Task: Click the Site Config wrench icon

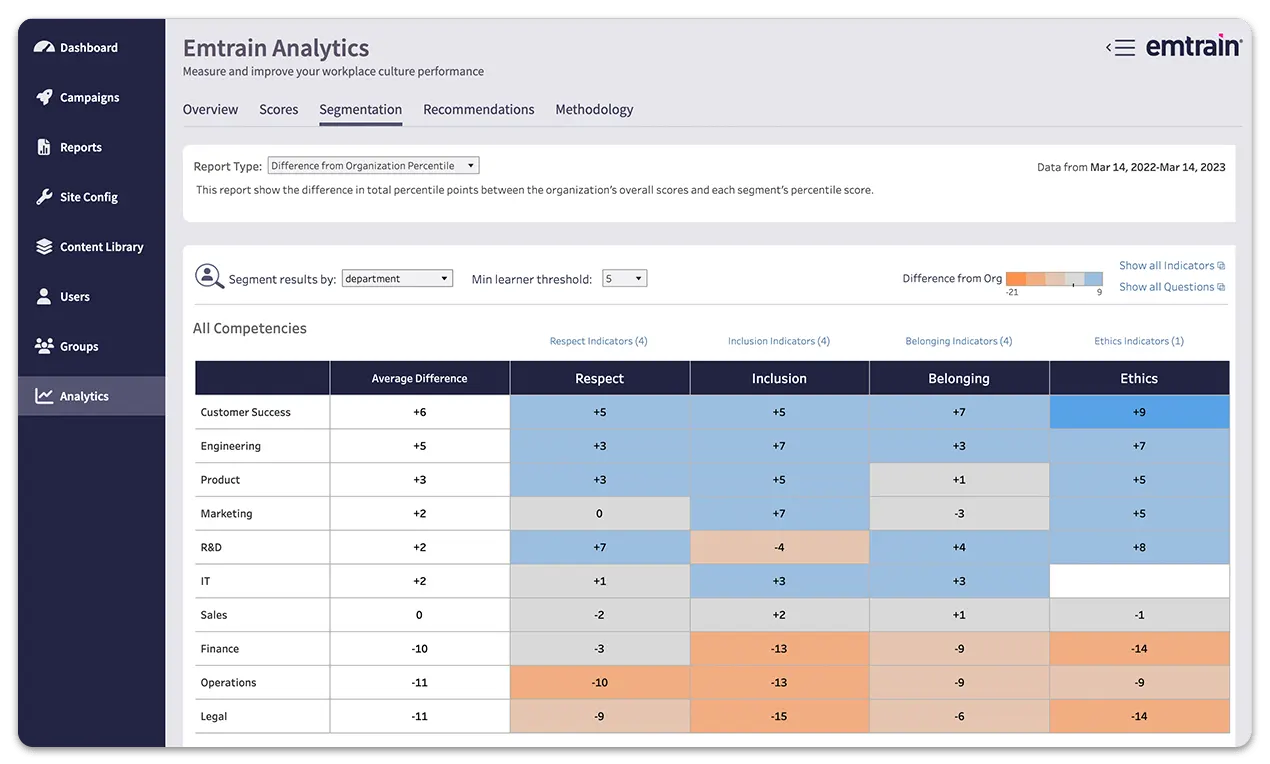Action: point(44,197)
